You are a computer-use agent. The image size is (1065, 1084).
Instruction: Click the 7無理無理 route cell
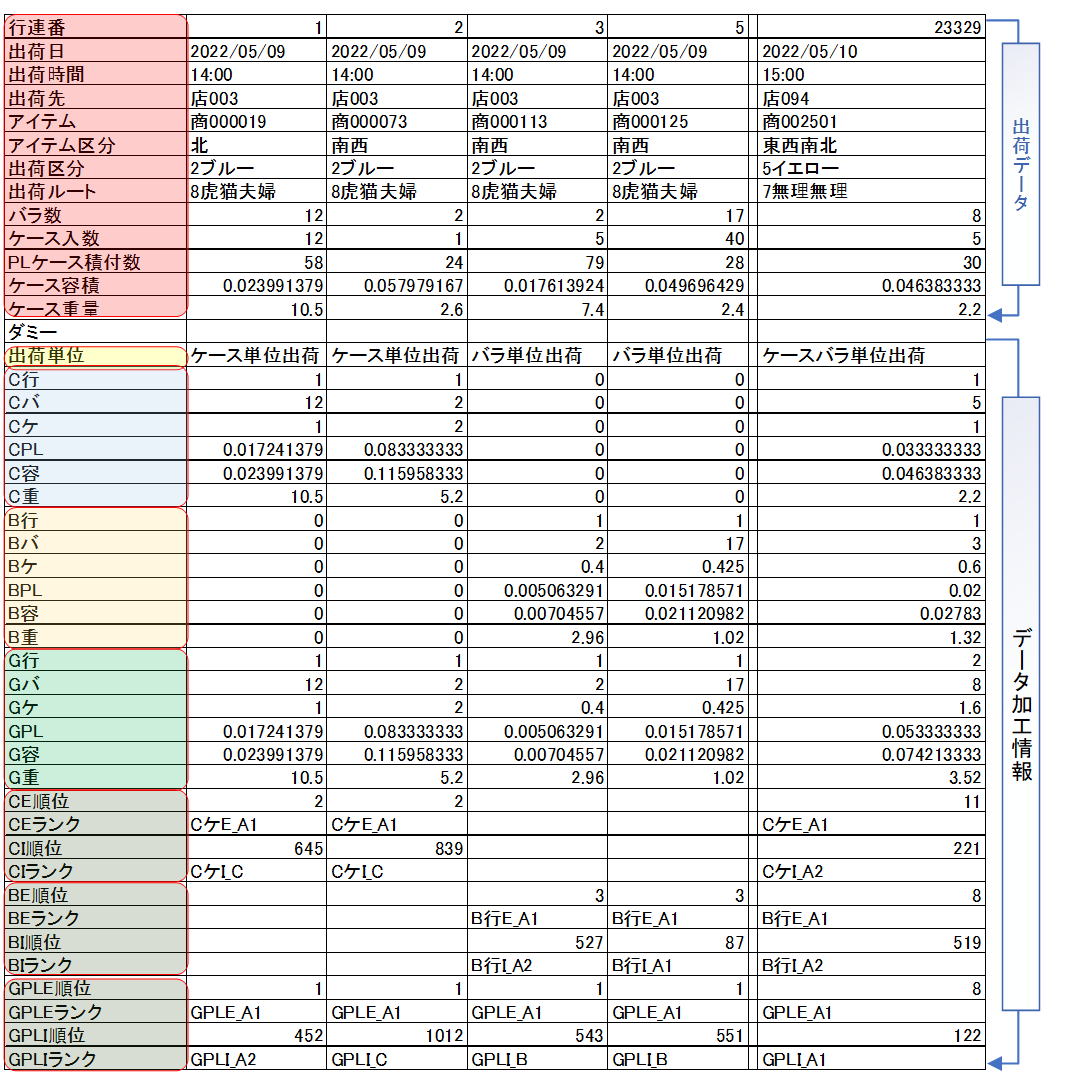coord(871,192)
